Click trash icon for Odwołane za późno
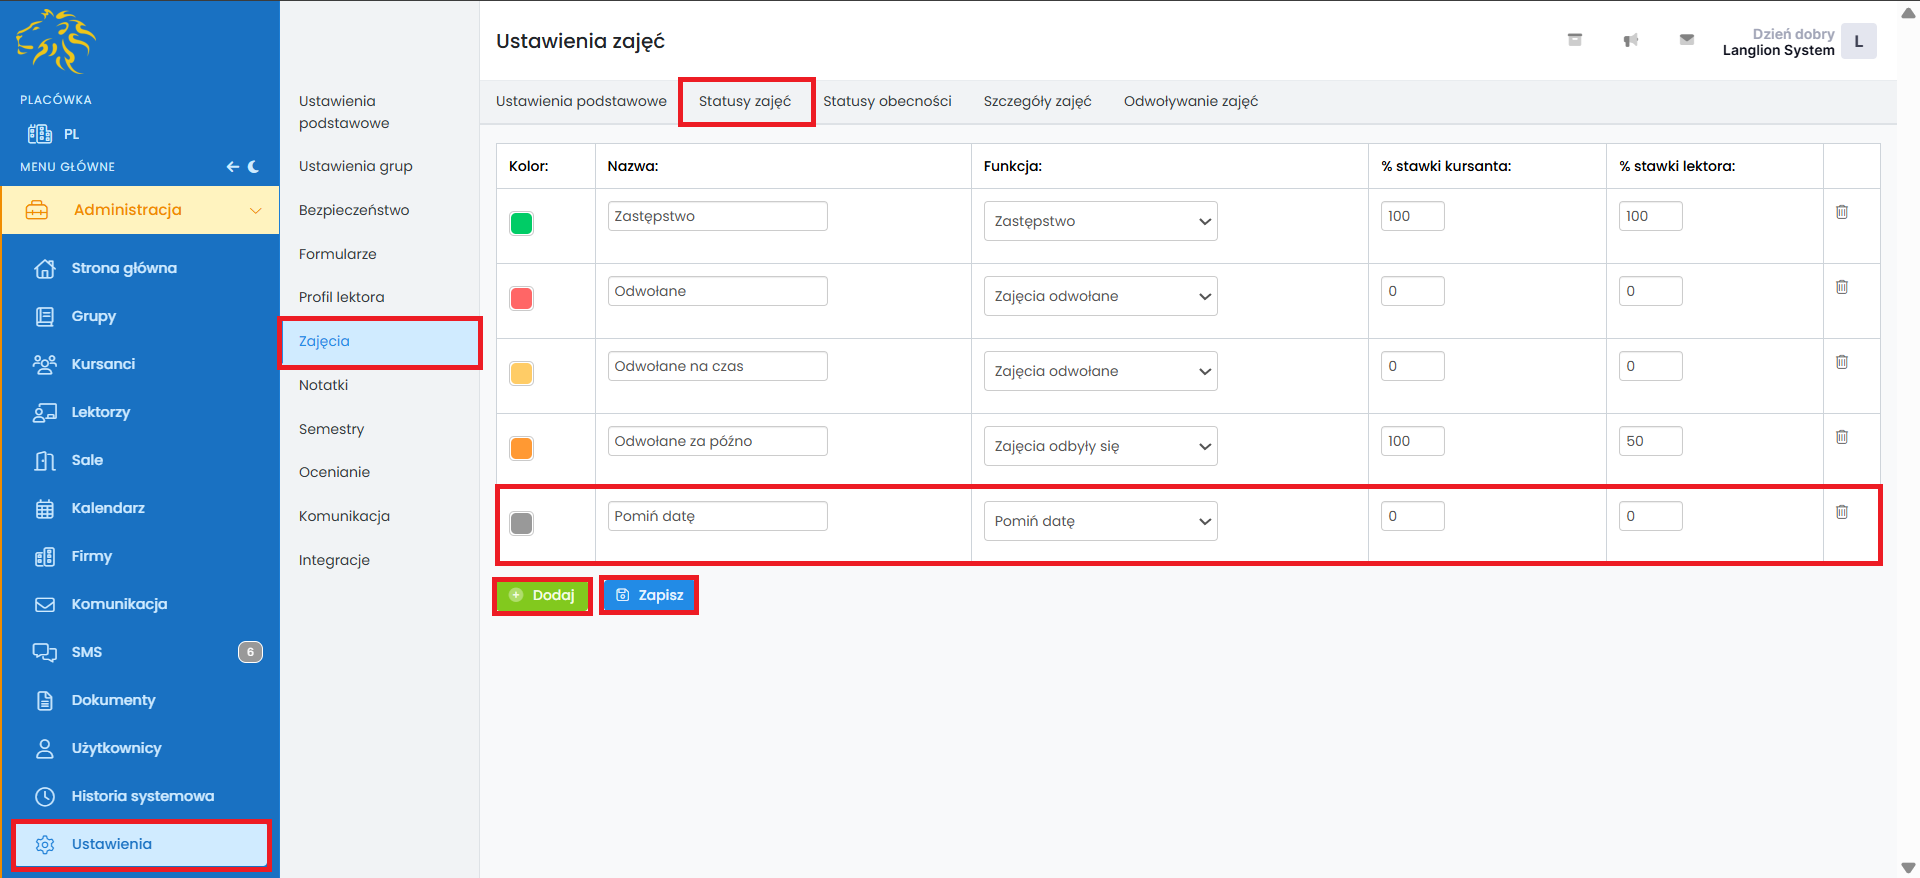The width and height of the screenshot is (1920, 878). click(x=1841, y=437)
